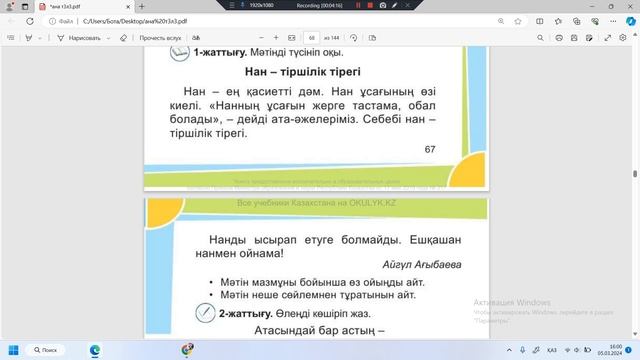The height and width of the screenshot is (360, 640).
Task: Close the recording toolbar
Action: pyautogui.click(x=407, y=5)
